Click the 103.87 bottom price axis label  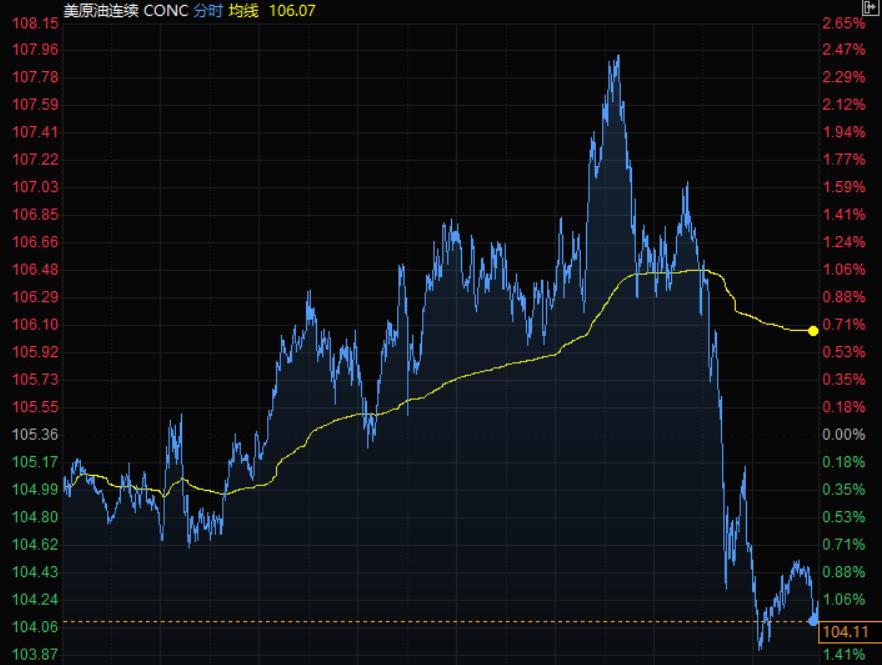[32, 654]
